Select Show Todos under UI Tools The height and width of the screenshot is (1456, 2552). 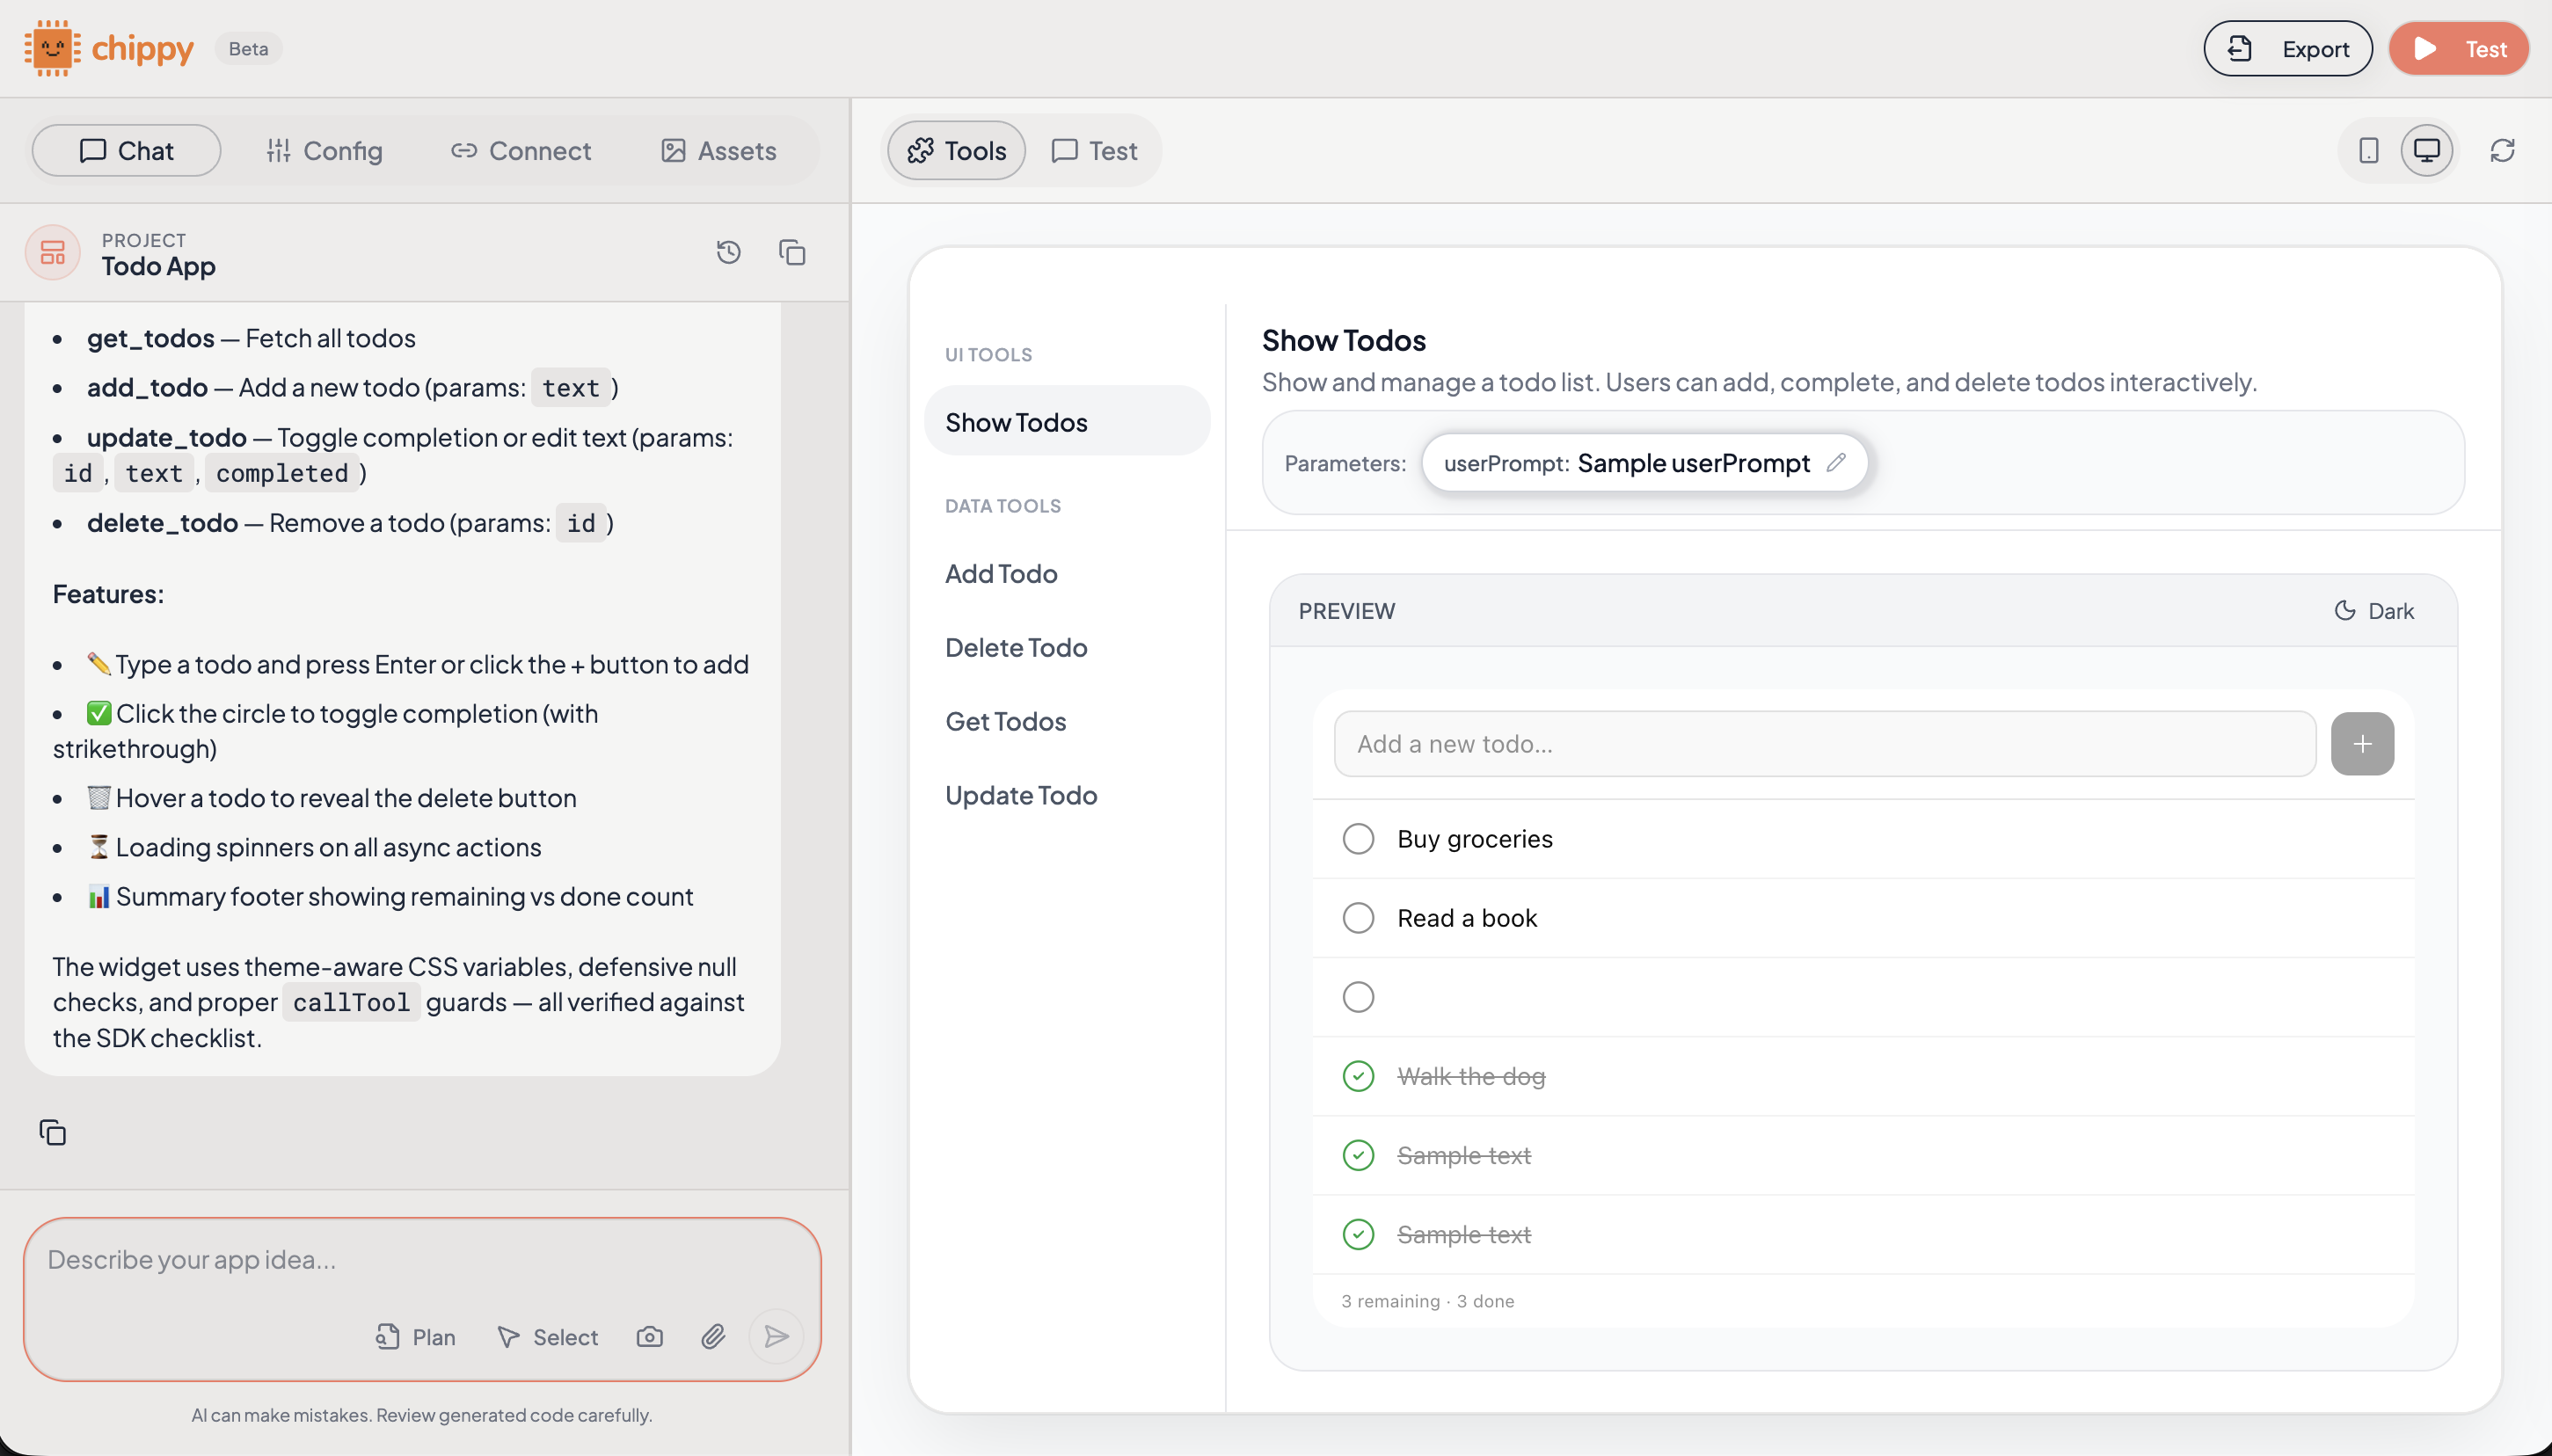tap(1066, 422)
